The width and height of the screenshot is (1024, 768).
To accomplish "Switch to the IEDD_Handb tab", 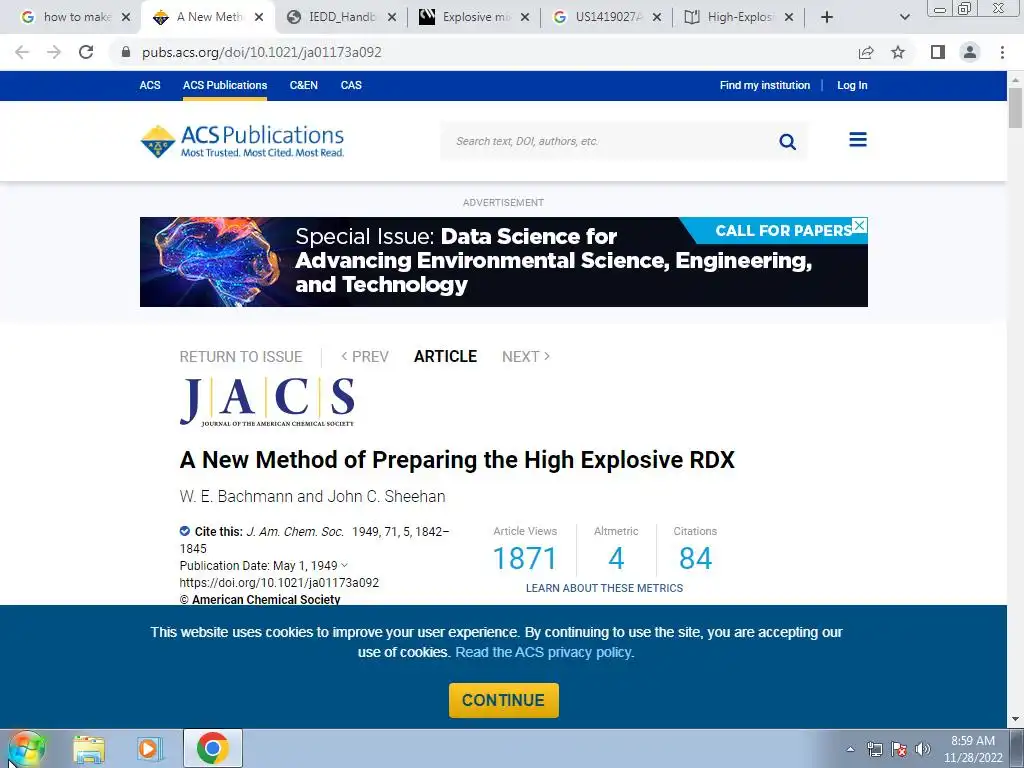I will (x=333, y=17).
